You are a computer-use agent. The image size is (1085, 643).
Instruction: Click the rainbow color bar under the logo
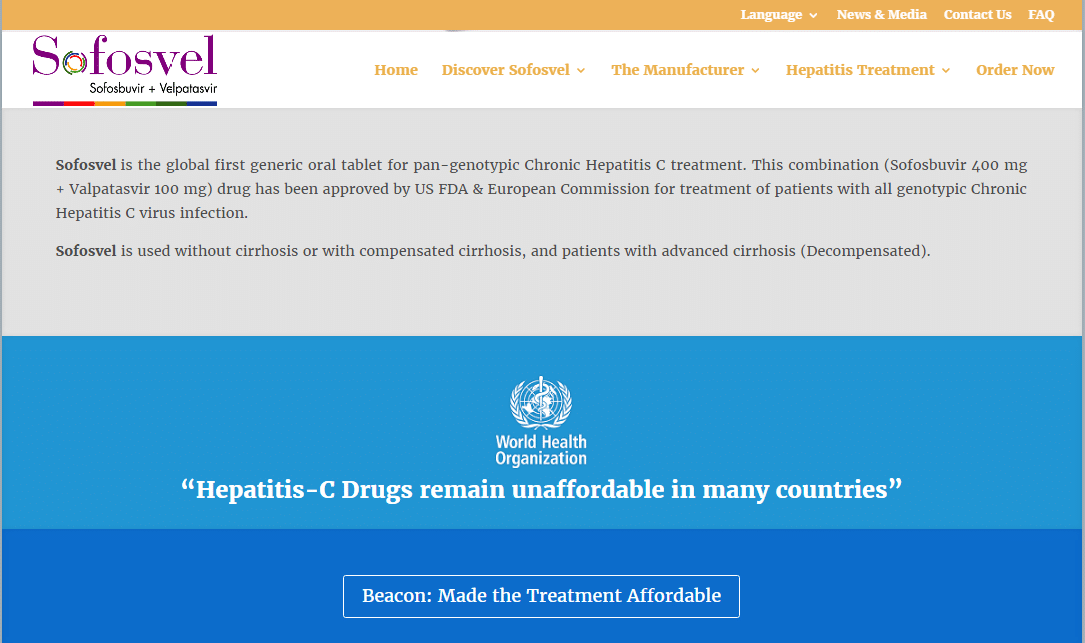pos(125,104)
